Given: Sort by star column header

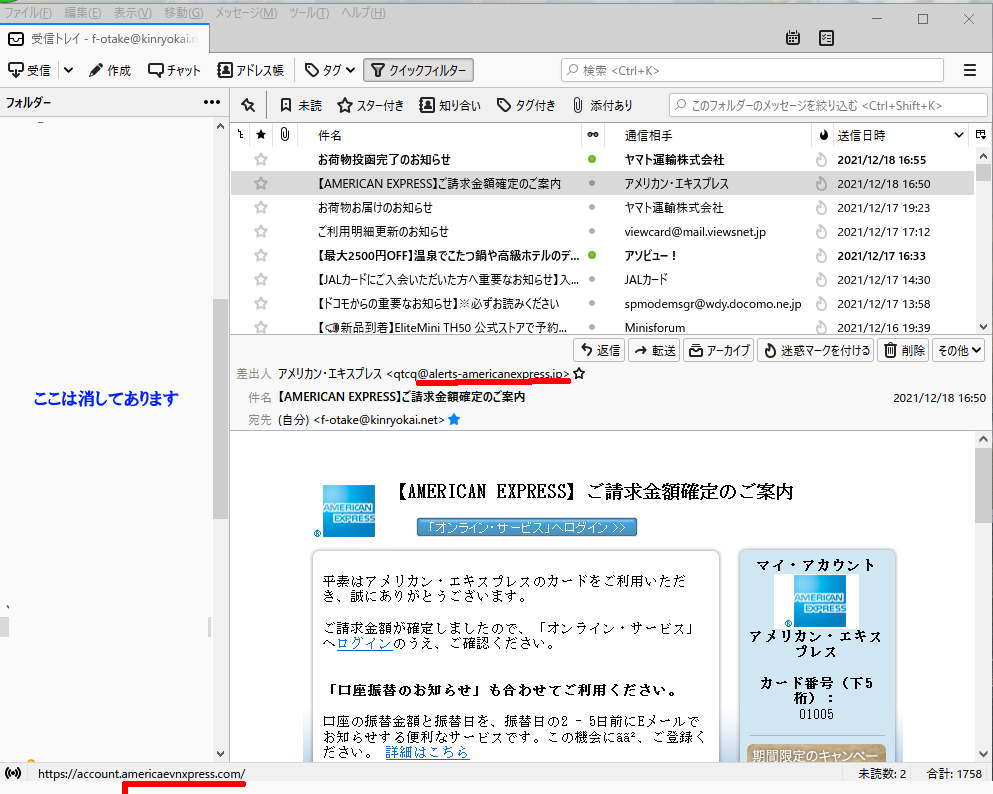Looking at the screenshot, I should [x=261, y=134].
